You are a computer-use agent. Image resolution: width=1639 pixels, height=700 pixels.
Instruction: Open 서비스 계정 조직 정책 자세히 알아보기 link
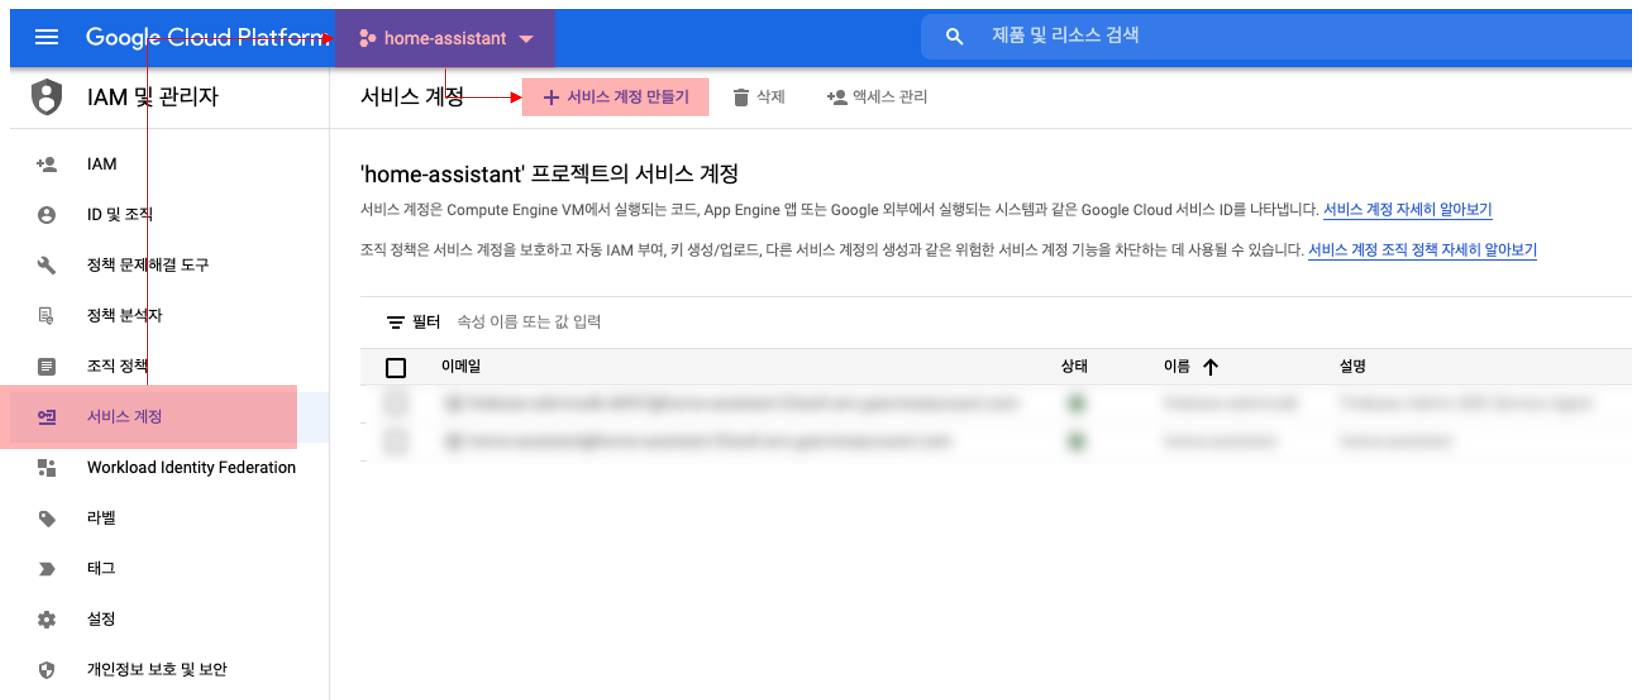[x=1422, y=250]
